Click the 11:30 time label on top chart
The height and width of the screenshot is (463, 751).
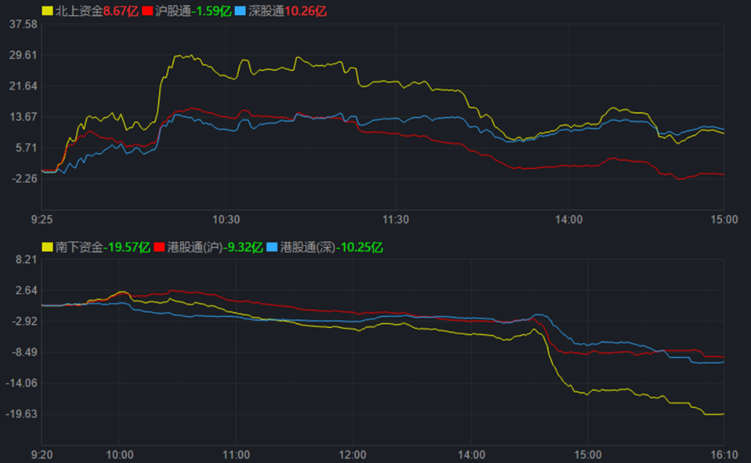pyautogui.click(x=397, y=218)
